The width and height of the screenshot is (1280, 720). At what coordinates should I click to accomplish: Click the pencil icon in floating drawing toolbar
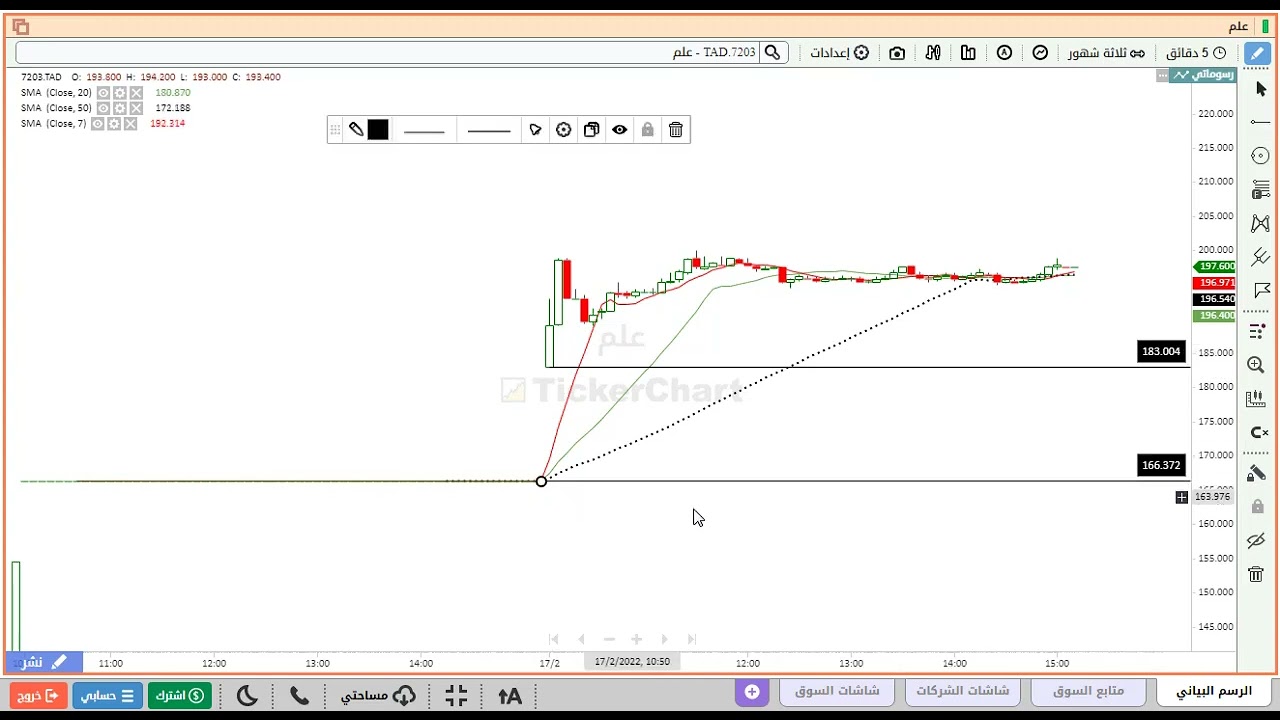click(356, 130)
